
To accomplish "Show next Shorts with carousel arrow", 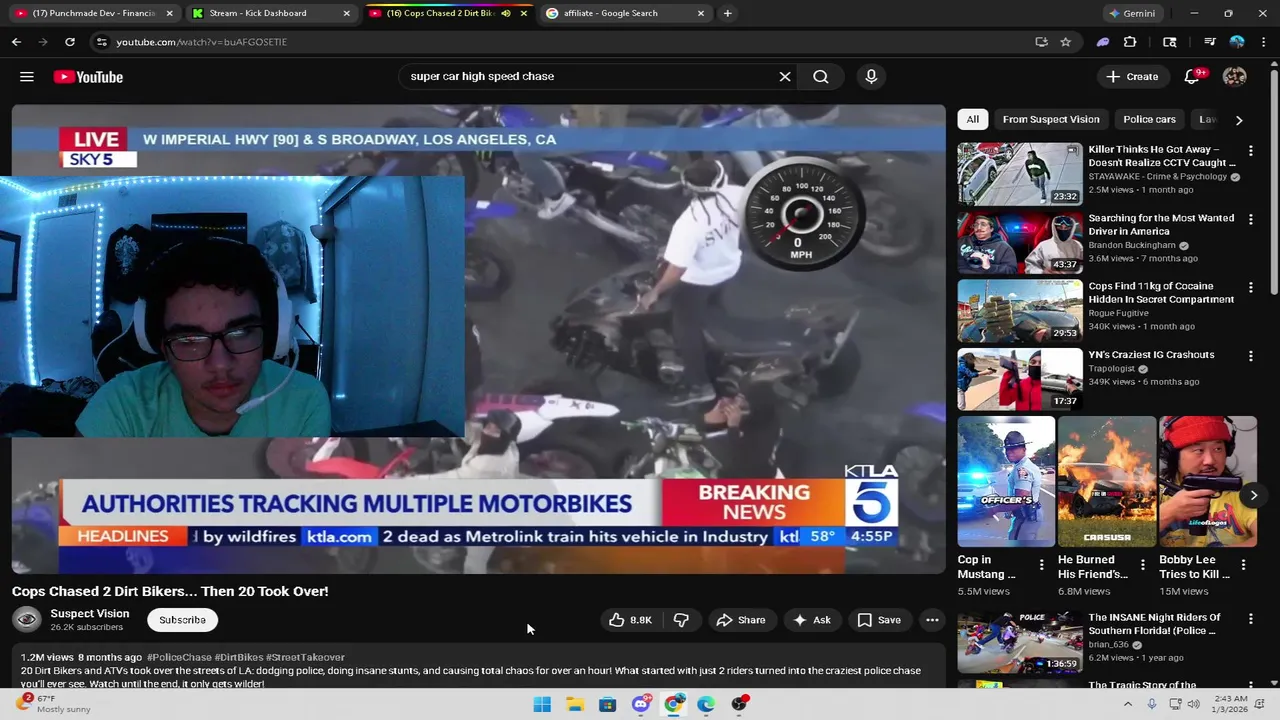I will [1253, 495].
